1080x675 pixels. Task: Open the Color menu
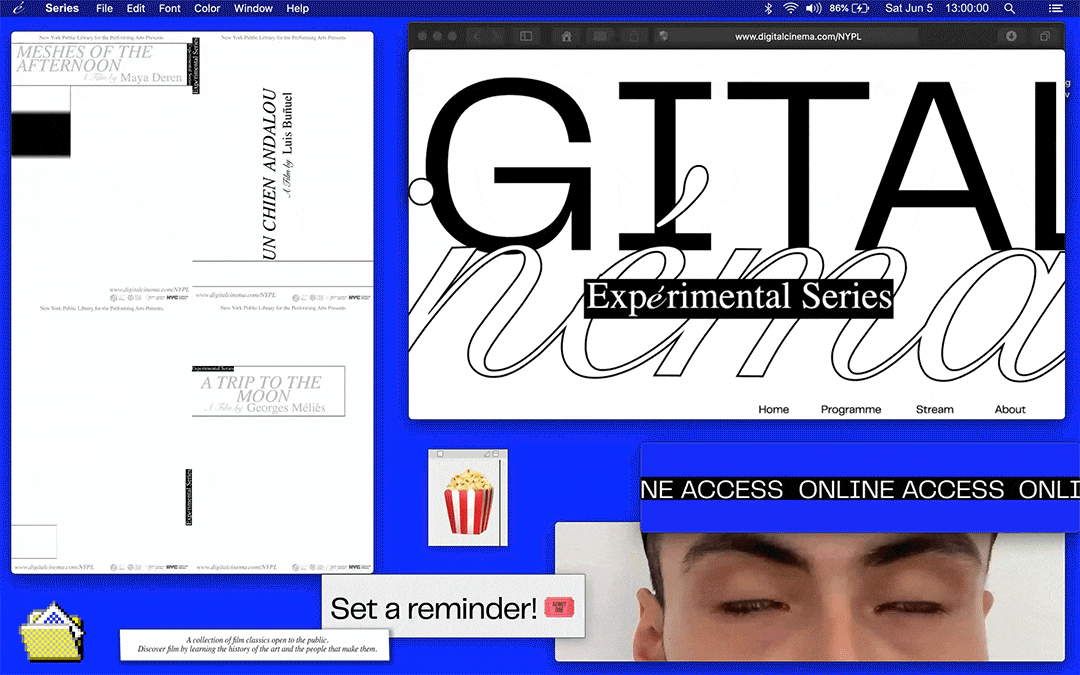(x=207, y=8)
